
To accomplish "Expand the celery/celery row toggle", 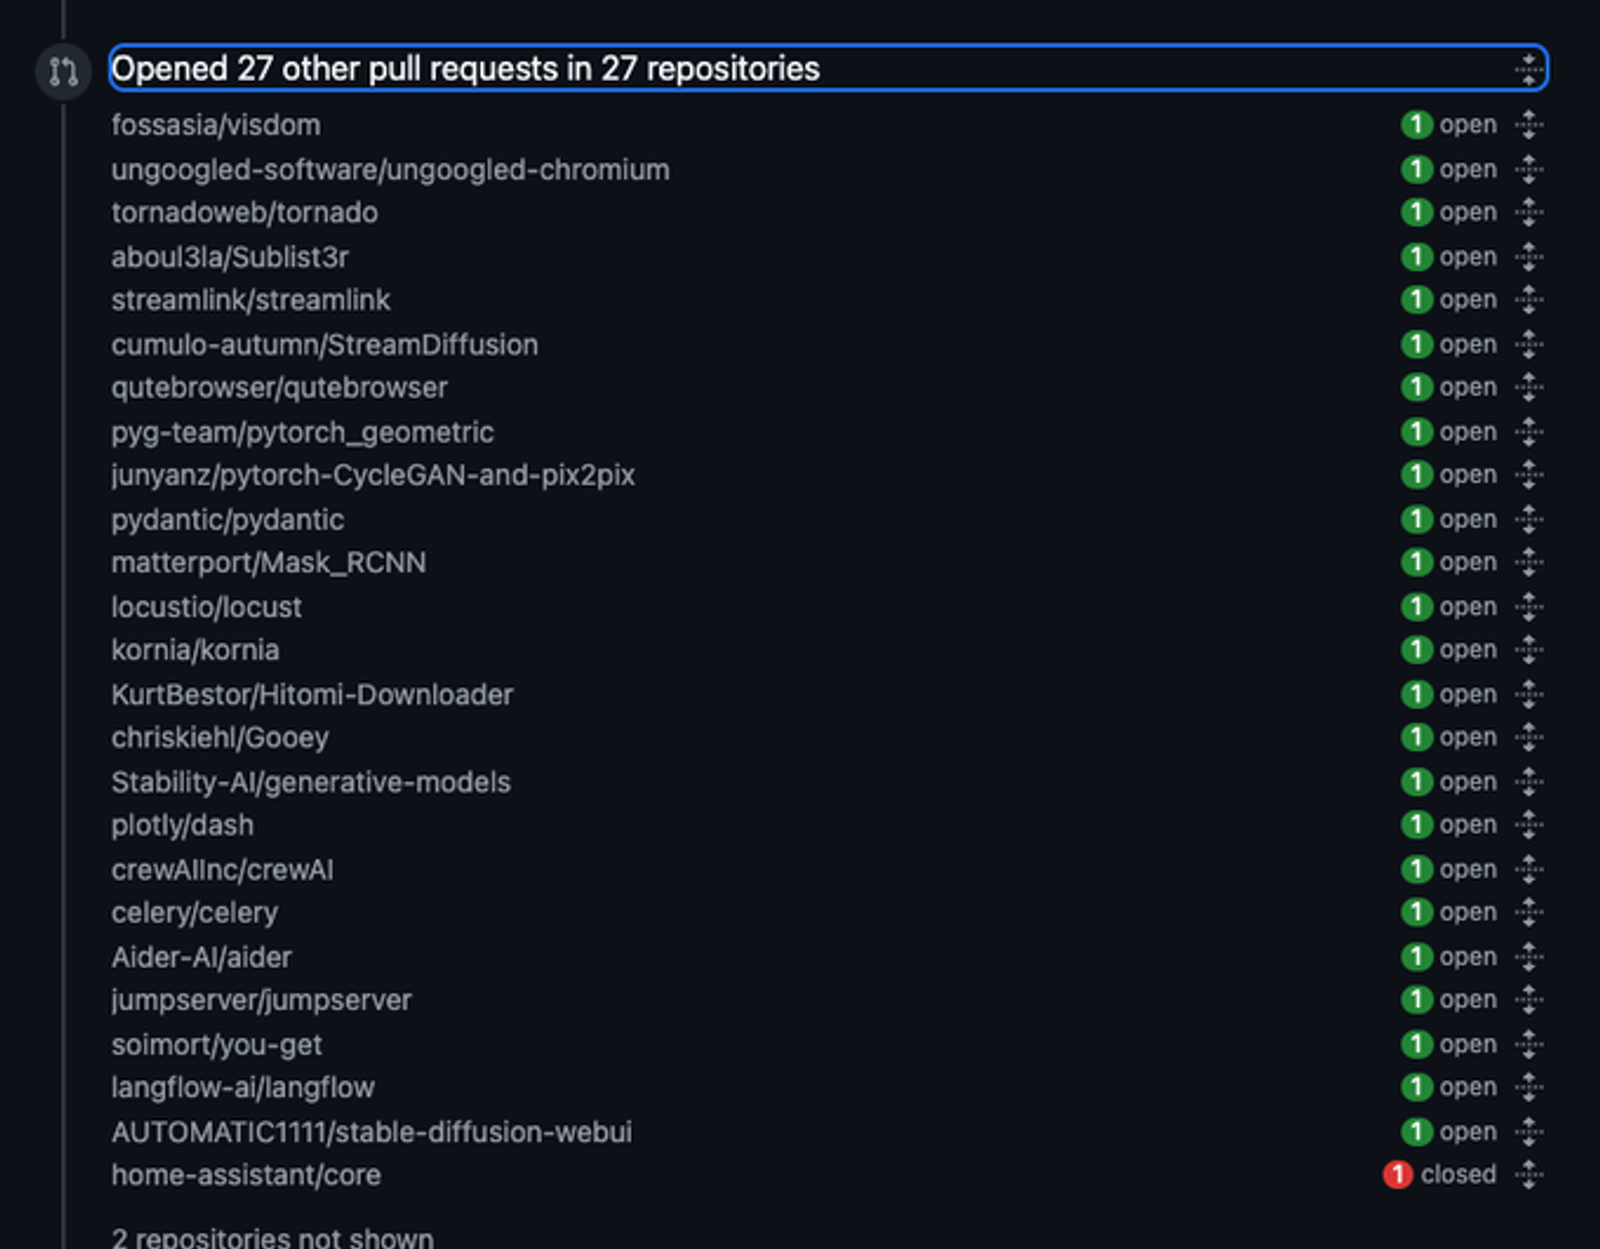I will [x=1528, y=913].
